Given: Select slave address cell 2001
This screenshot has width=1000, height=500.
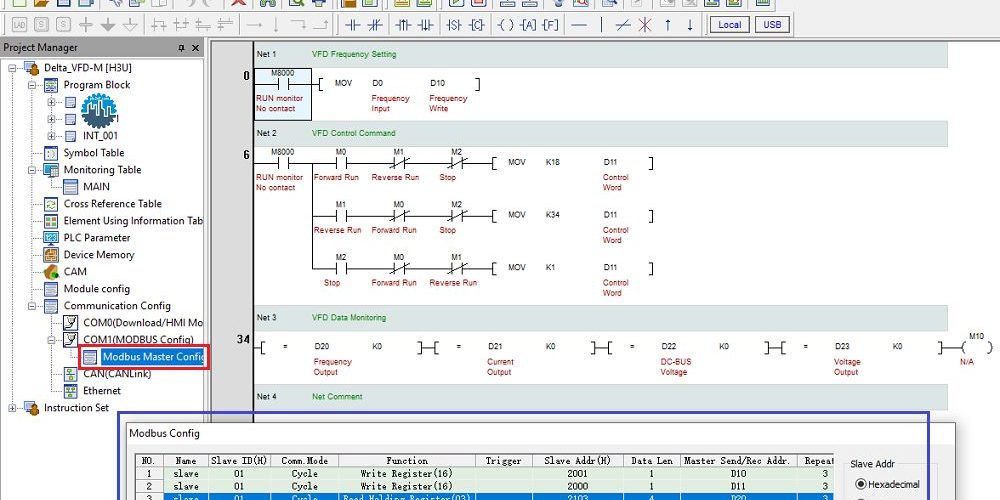Looking at the screenshot, I should [x=577, y=474].
